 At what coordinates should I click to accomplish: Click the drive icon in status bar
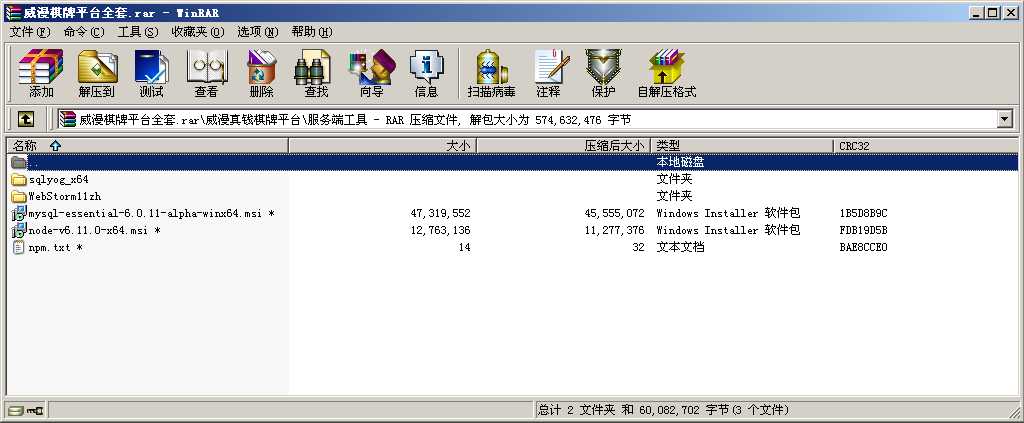16,411
